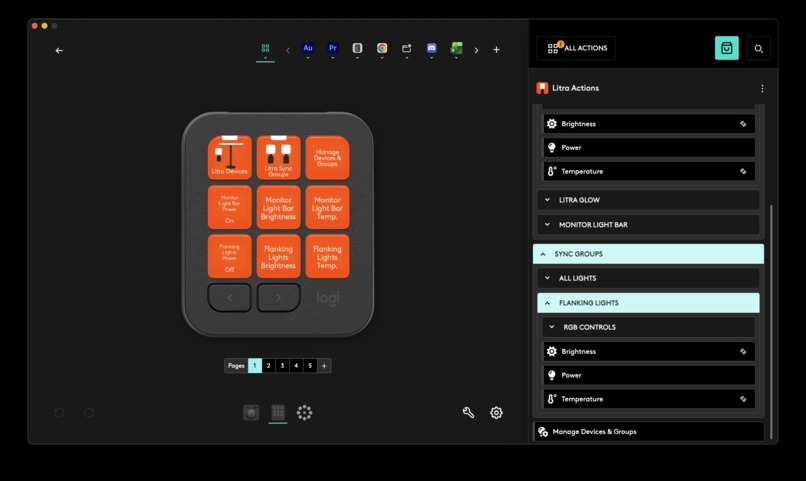The width and height of the screenshot is (806, 481).
Task: Click the actions panel scrollbar
Action: coord(772,321)
